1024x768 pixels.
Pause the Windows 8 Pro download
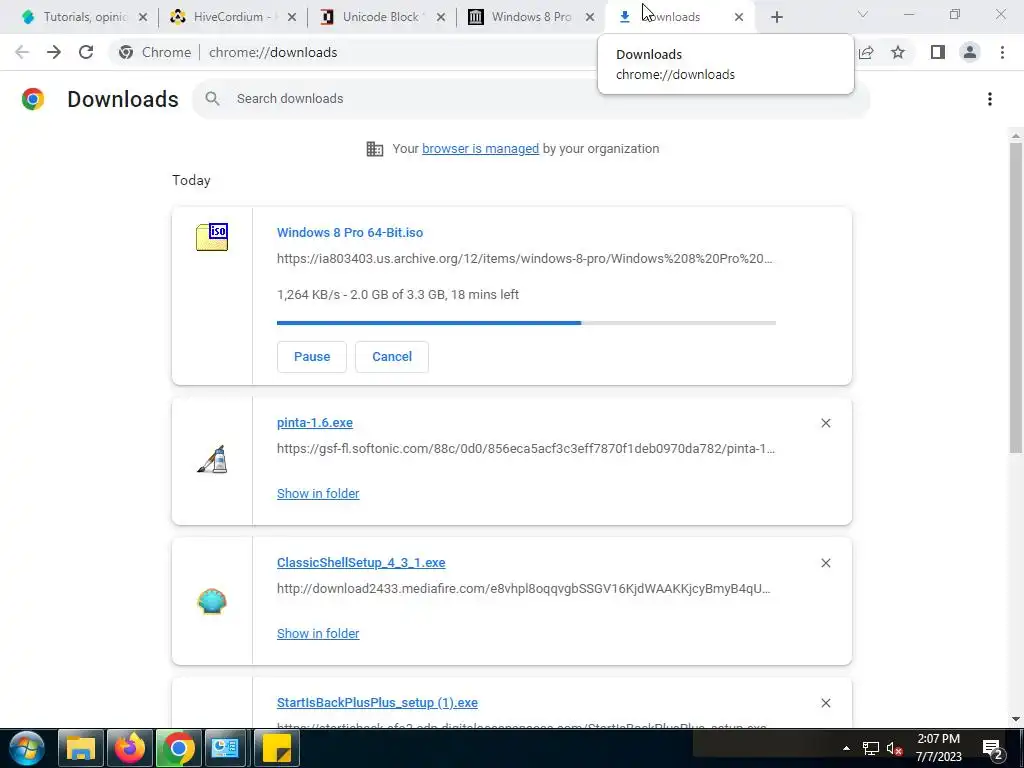[x=312, y=357]
